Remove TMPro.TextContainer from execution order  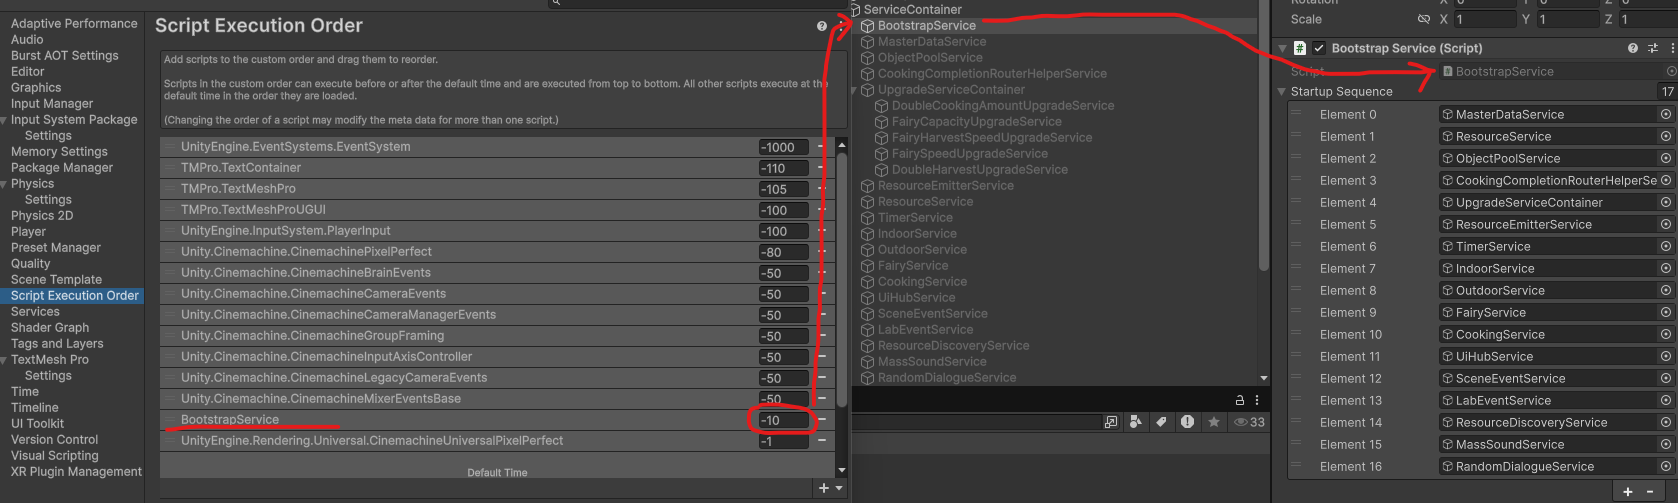[x=822, y=168]
